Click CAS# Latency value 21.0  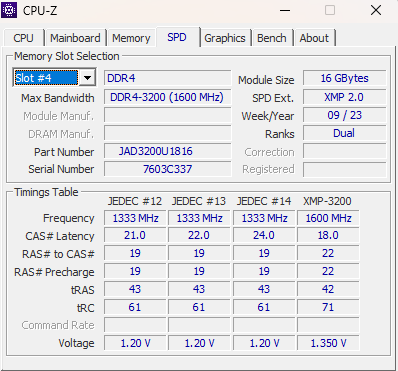click(x=135, y=235)
